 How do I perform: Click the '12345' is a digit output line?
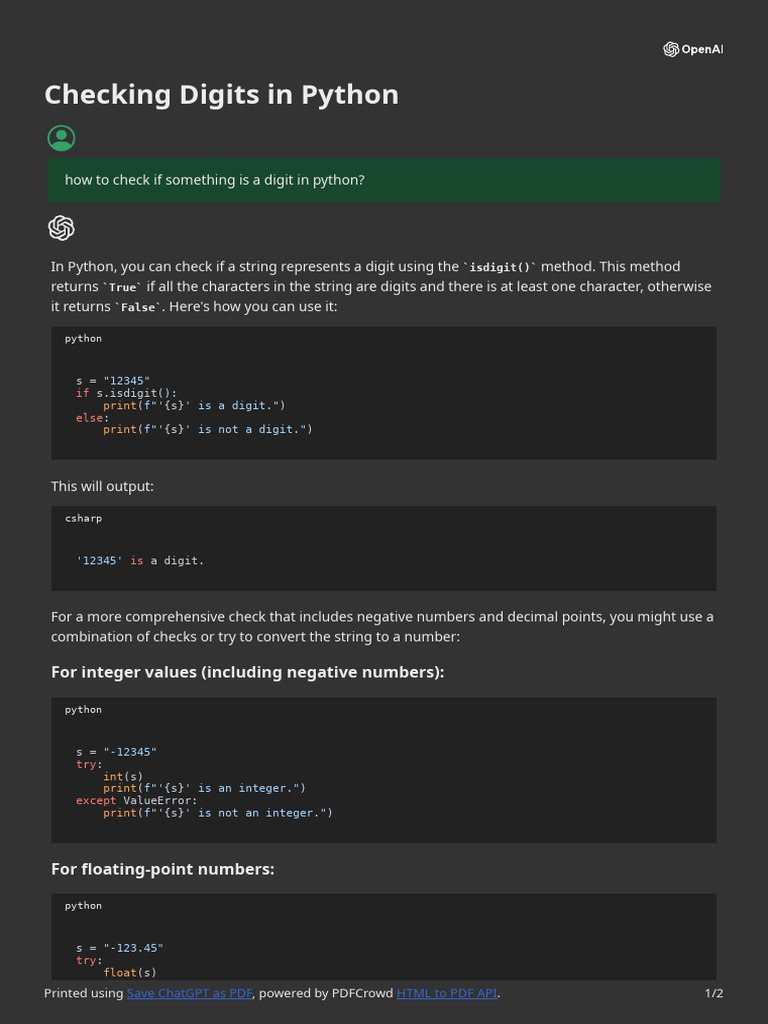click(x=140, y=560)
